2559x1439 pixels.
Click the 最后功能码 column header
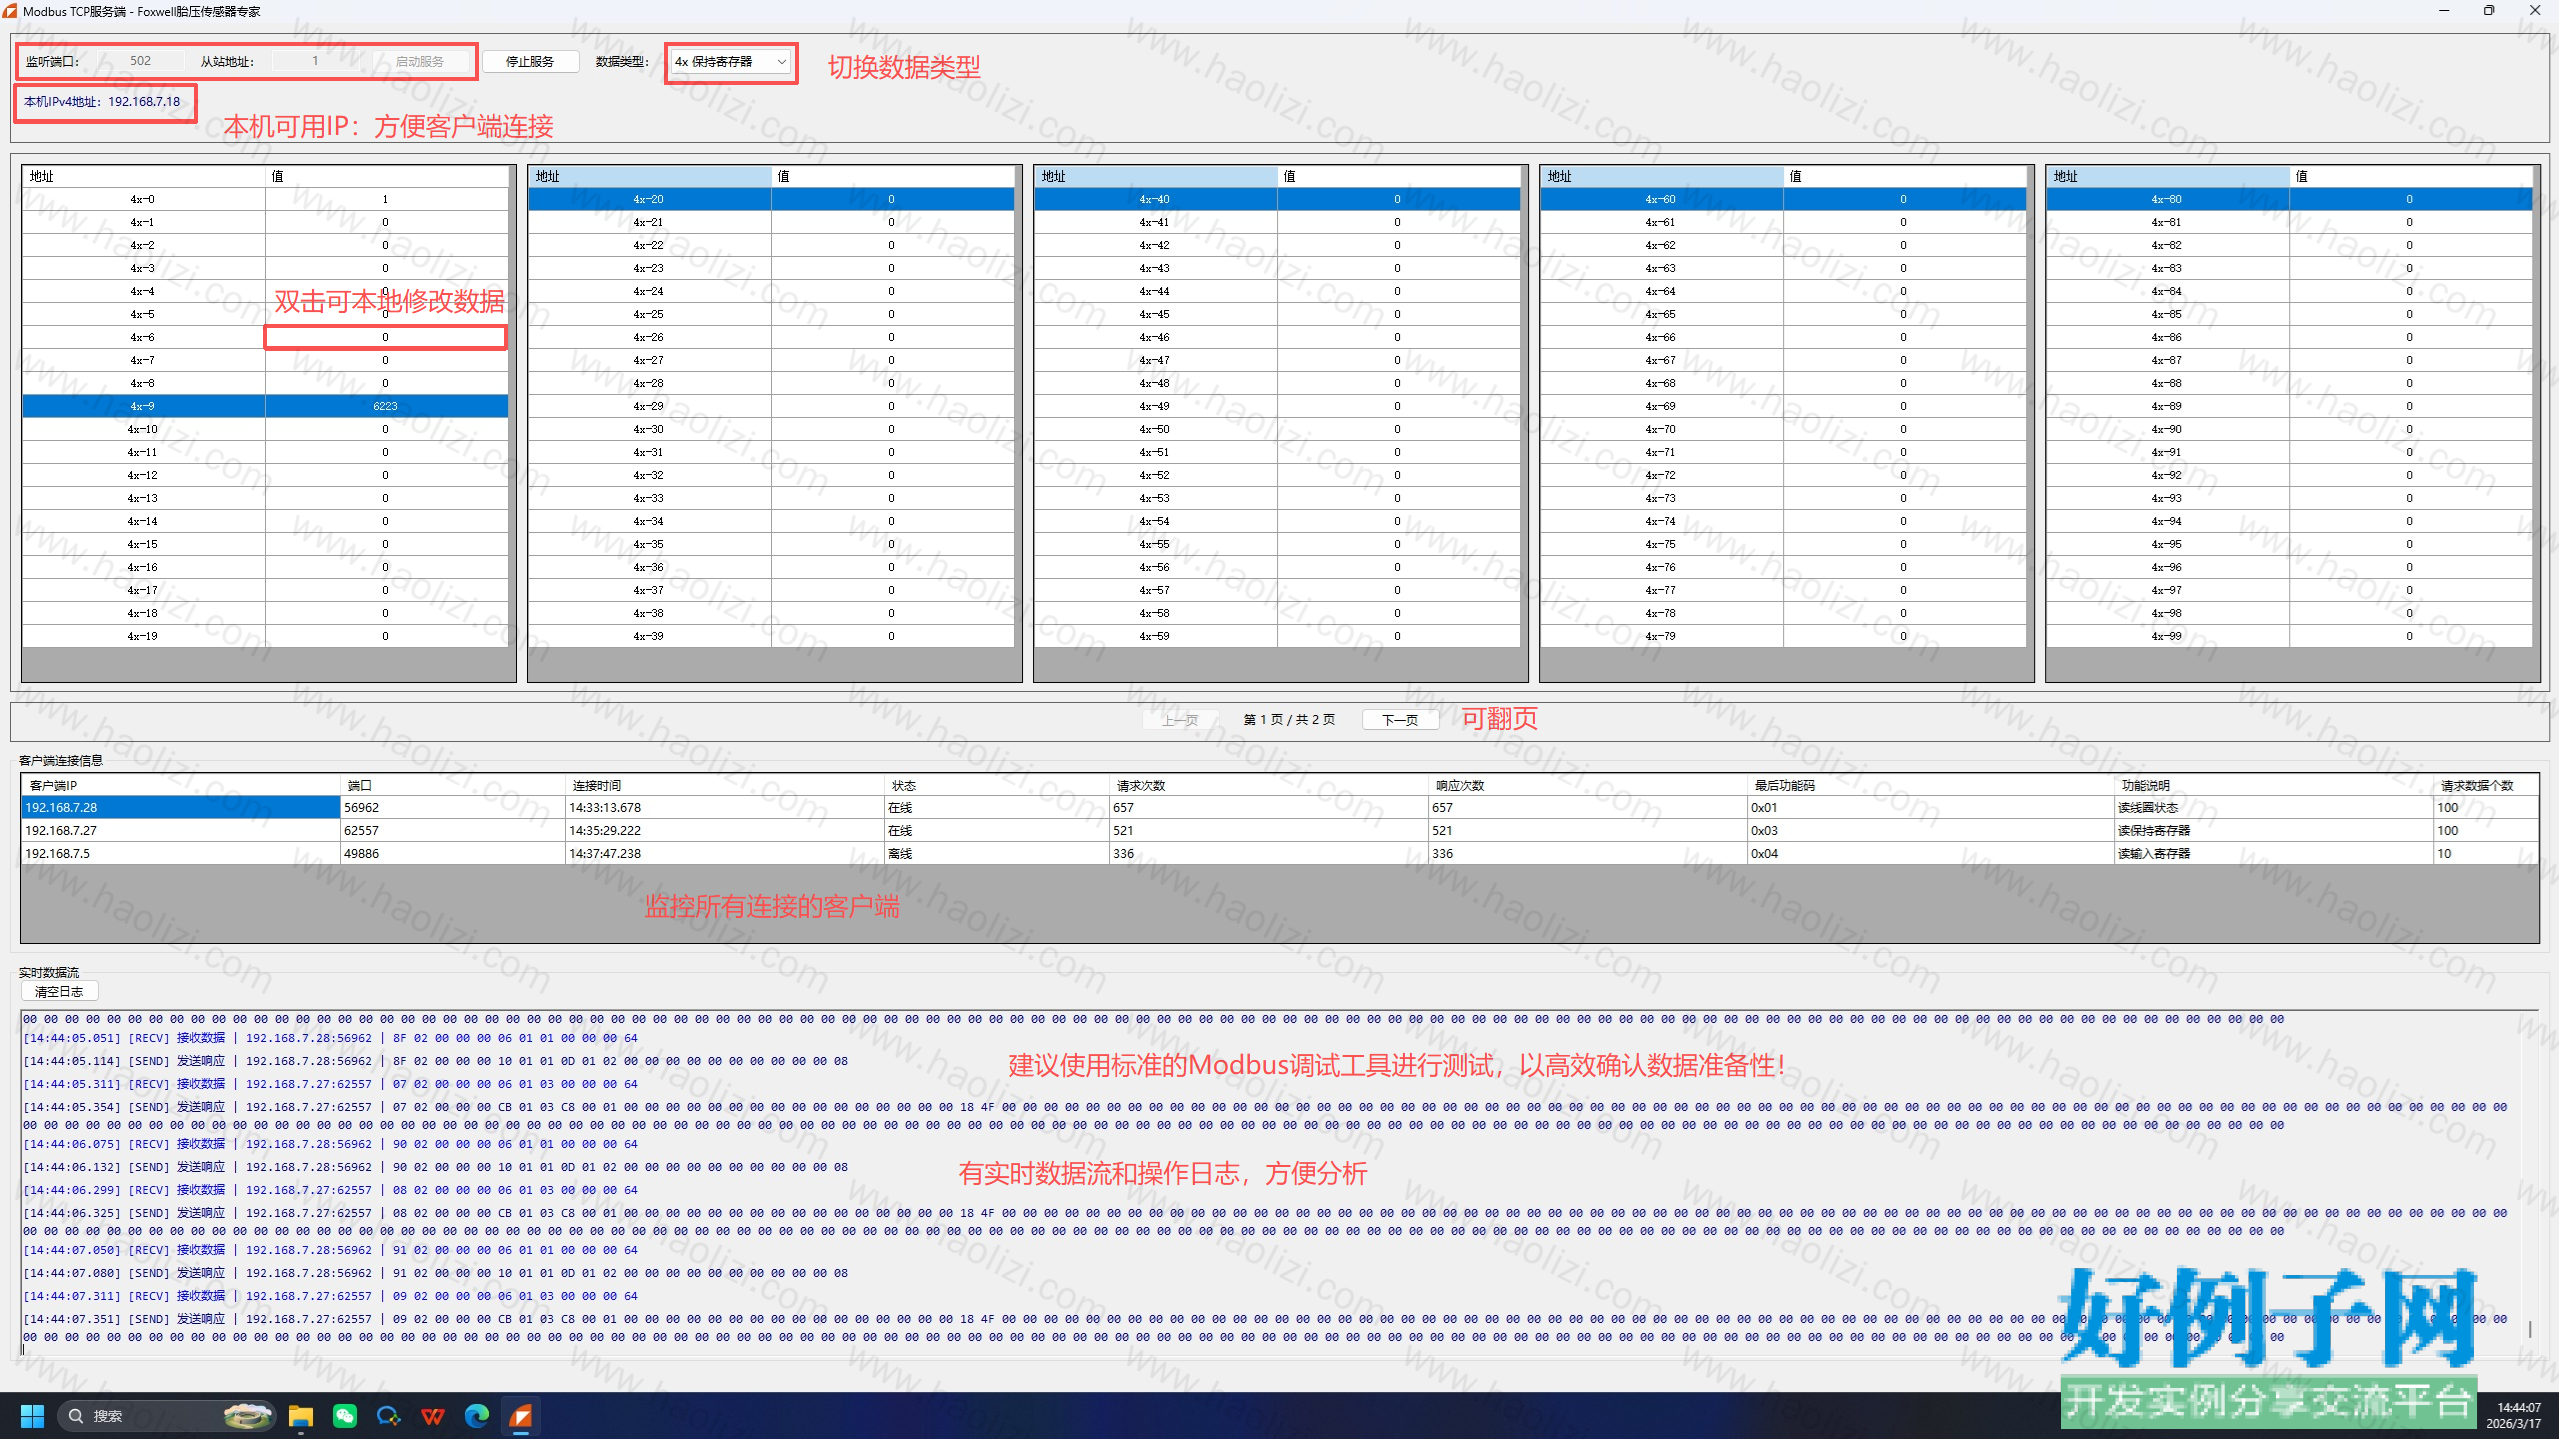point(1931,786)
